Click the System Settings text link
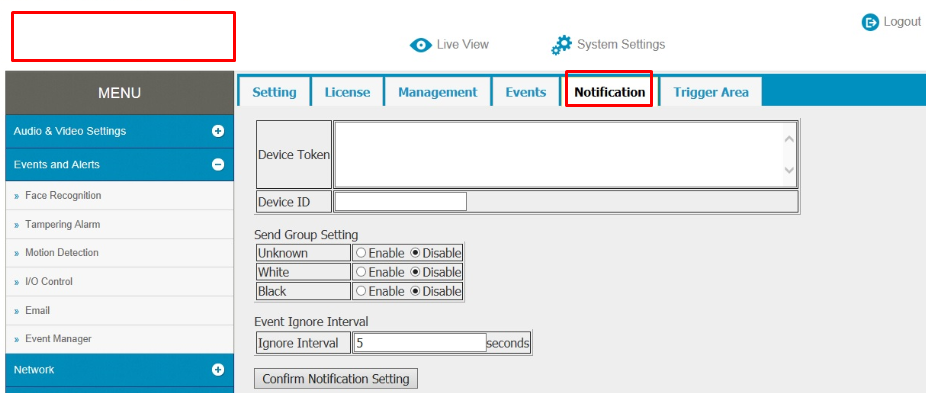Screen dimensions: 926x393 [621, 45]
